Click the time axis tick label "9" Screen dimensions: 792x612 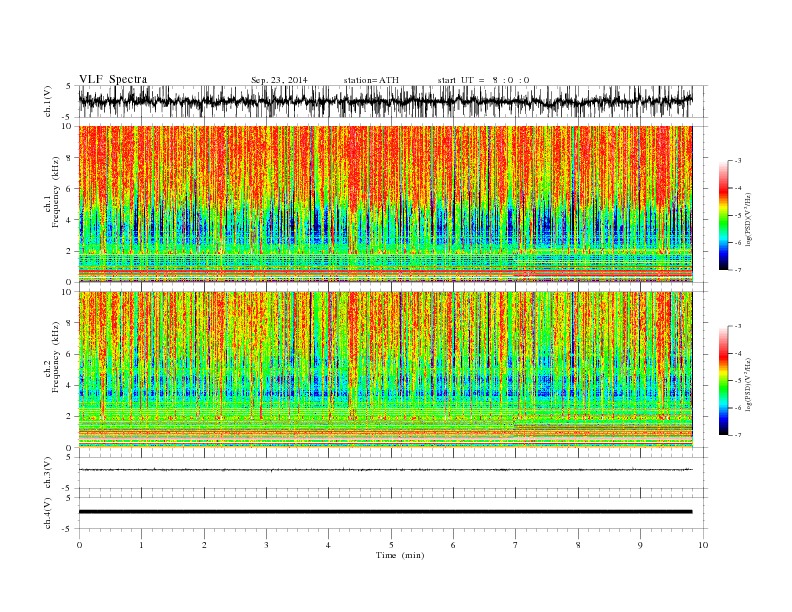click(640, 545)
